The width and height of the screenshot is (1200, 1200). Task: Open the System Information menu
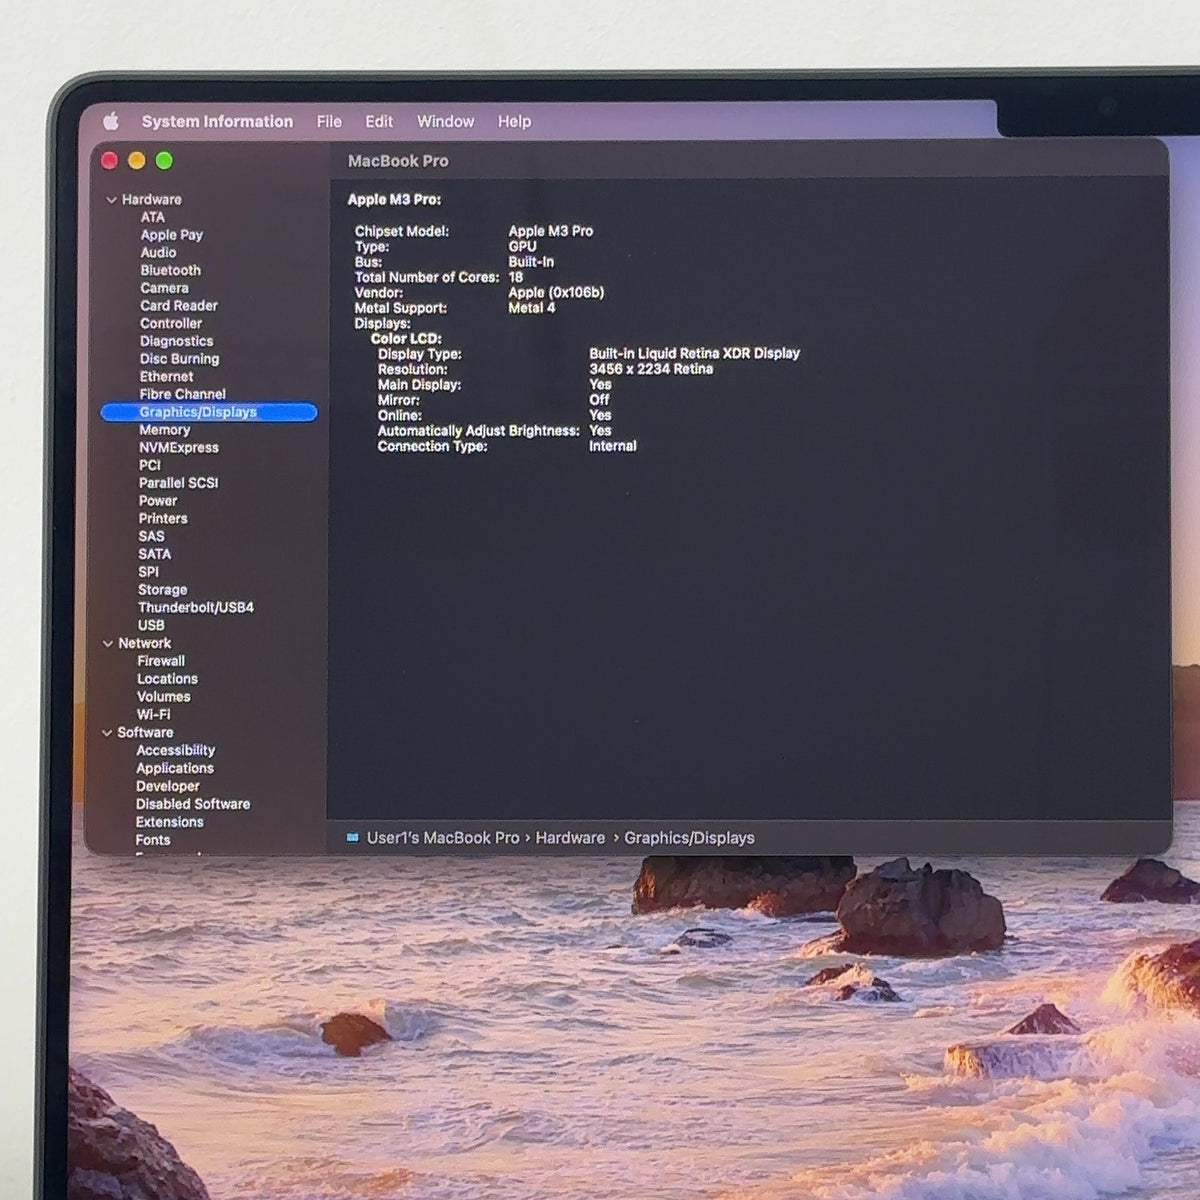pyautogui.click(x=217, y=122)
